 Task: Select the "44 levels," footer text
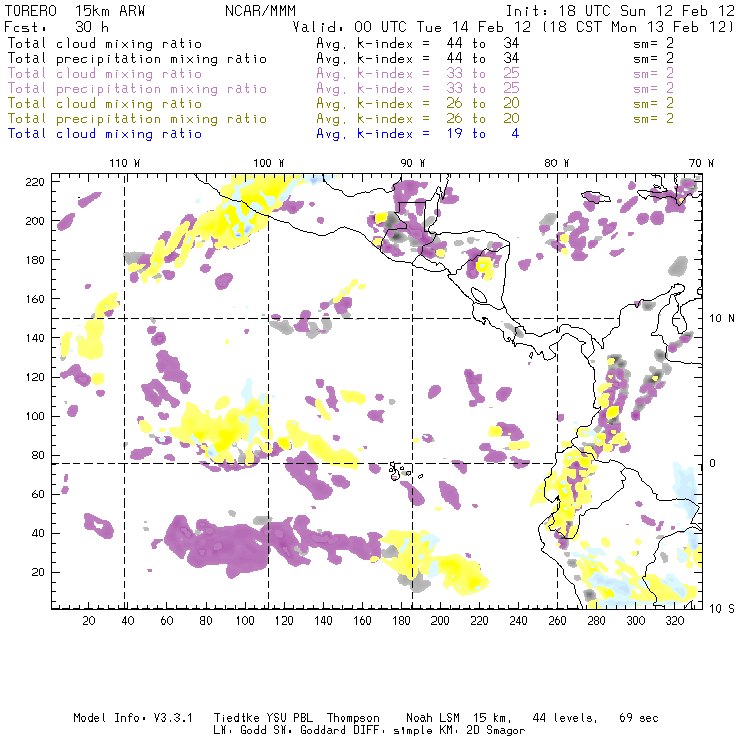(565, 718)
